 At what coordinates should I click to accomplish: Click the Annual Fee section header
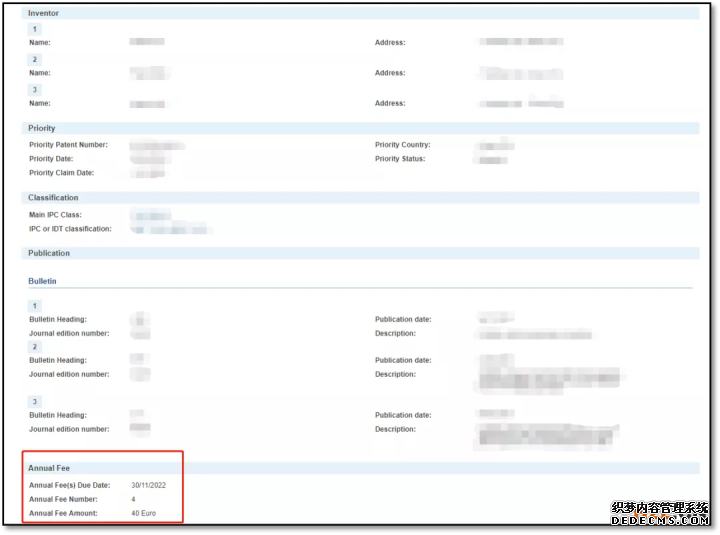tap(49, 468)
